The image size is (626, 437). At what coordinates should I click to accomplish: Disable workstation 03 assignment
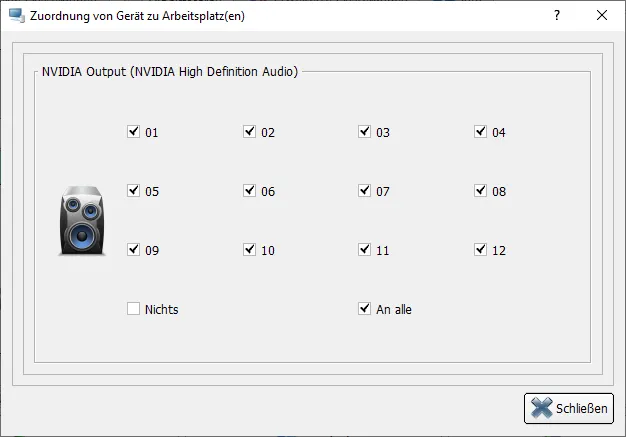point(364,132)
